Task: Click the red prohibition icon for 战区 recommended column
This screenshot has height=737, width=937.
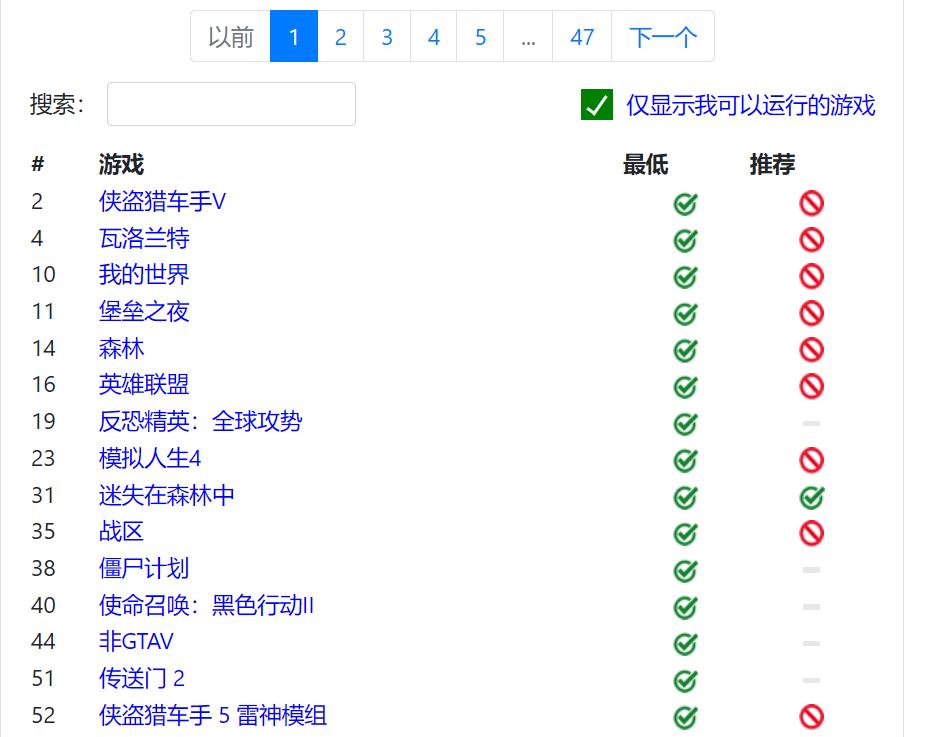Action: (811, 533)
